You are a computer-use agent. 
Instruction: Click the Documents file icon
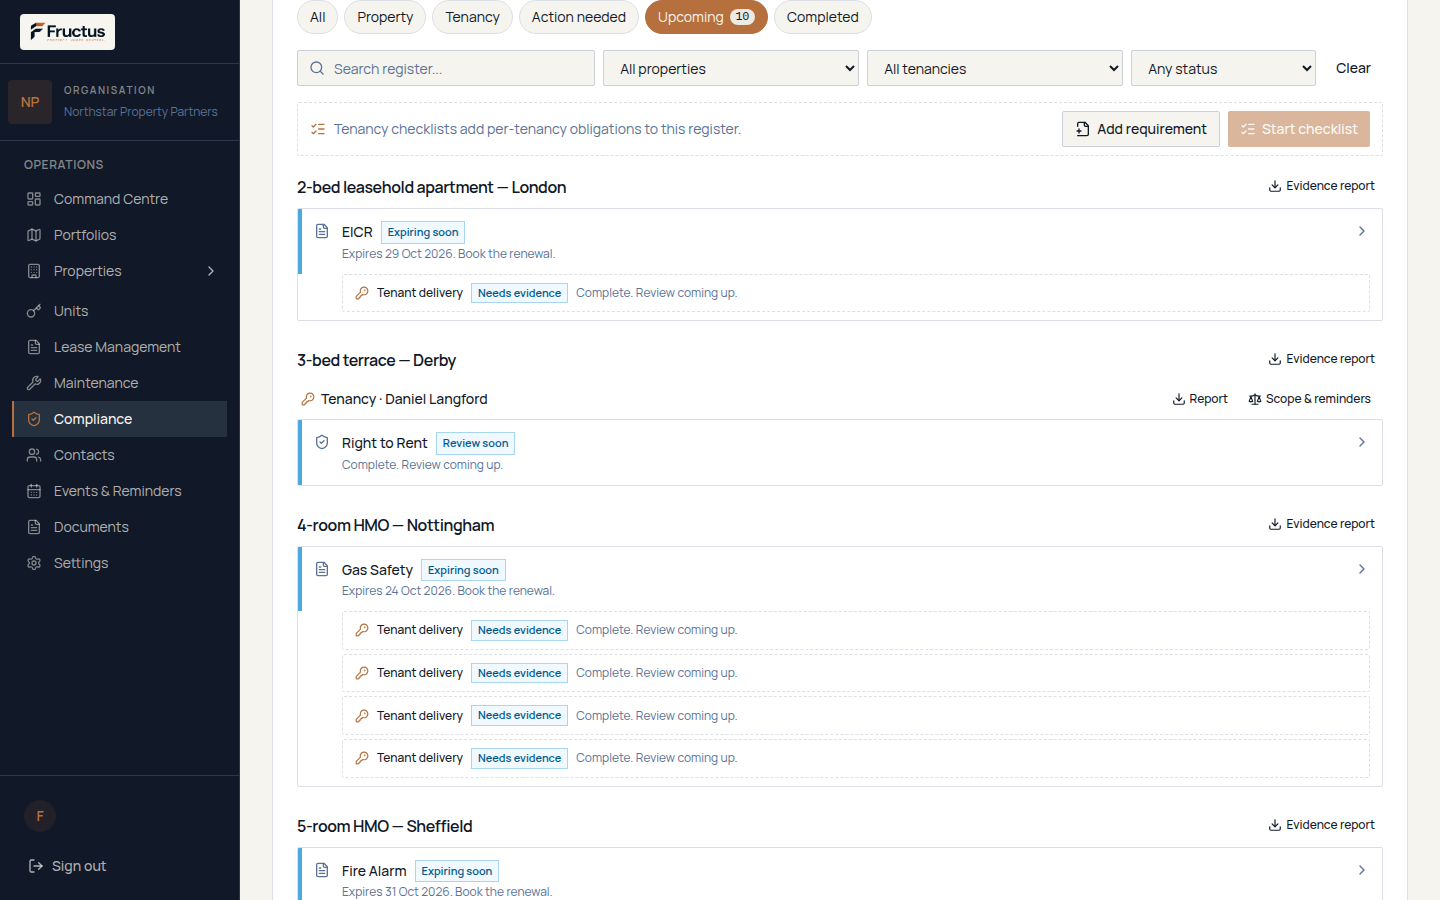click(34, 527)
